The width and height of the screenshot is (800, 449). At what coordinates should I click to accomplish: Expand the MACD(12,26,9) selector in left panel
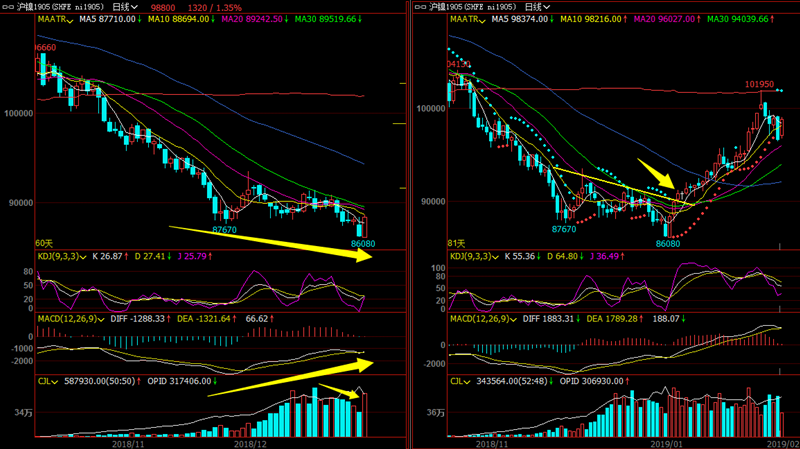(x=36, y=317)
